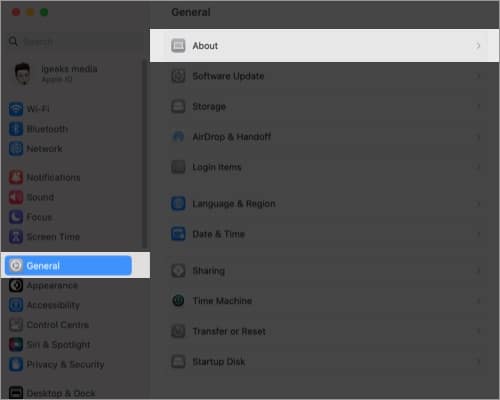Select the Sound speaker icon

pyautogui.click(x=16, y=197)
